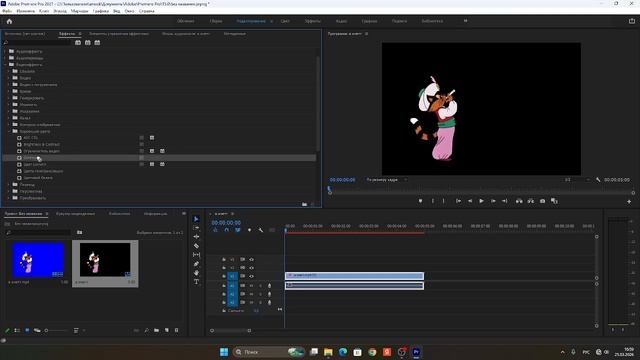Screen dimensions: 640x360
Task: Switch to Информация tab in Project panel
Action: (156, 213)
